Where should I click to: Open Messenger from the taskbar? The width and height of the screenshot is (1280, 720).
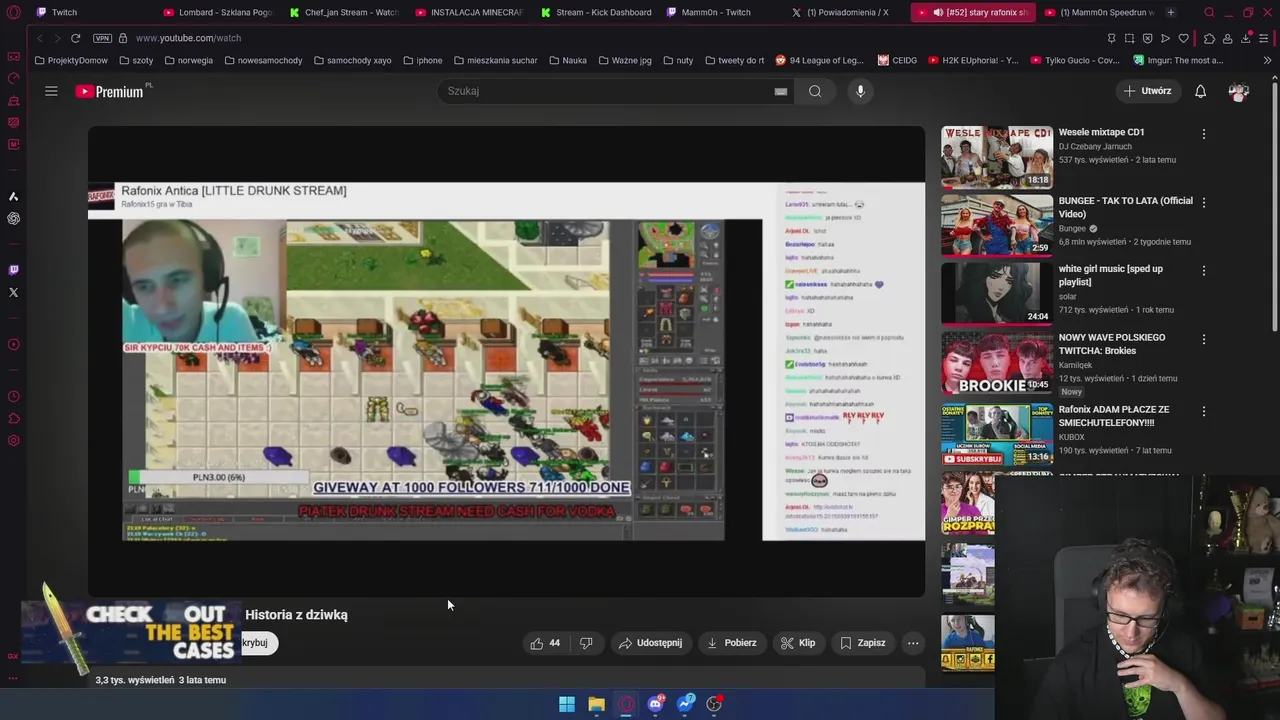(x=685, y=704)
